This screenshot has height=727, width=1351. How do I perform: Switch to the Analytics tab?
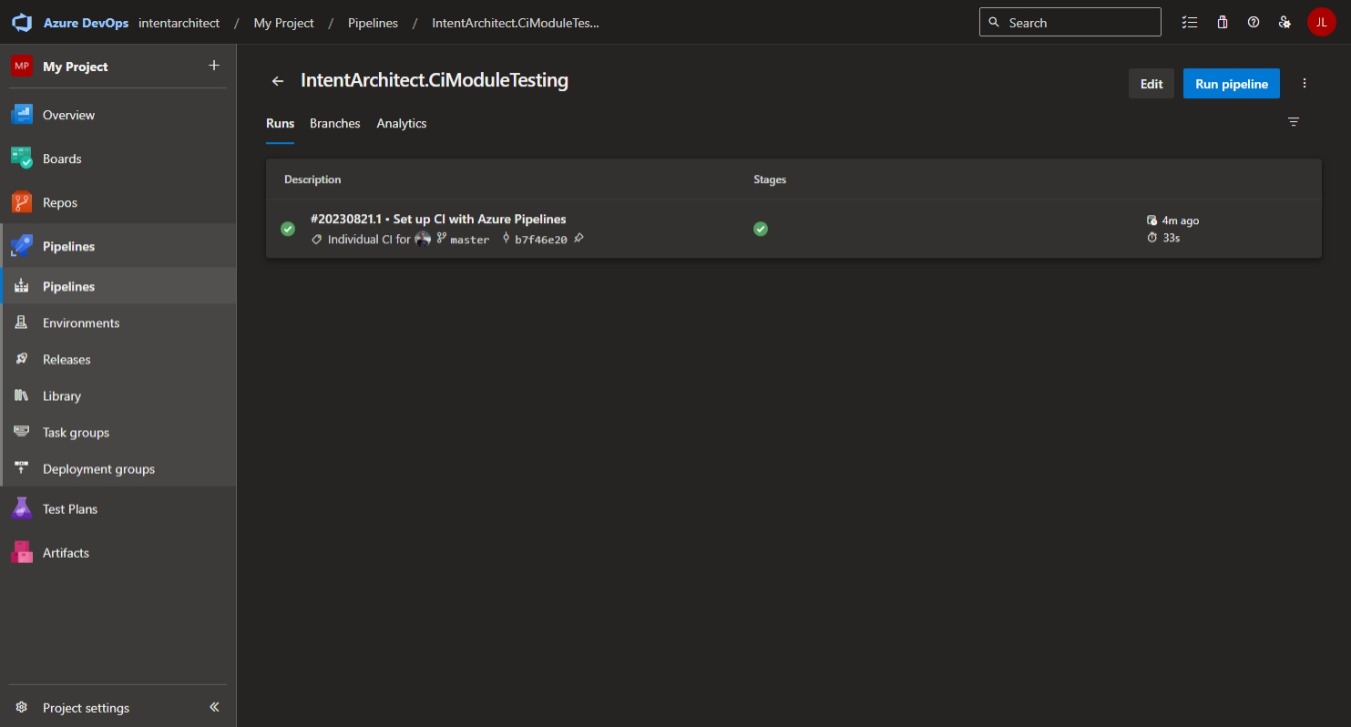[x=402, y=123]
